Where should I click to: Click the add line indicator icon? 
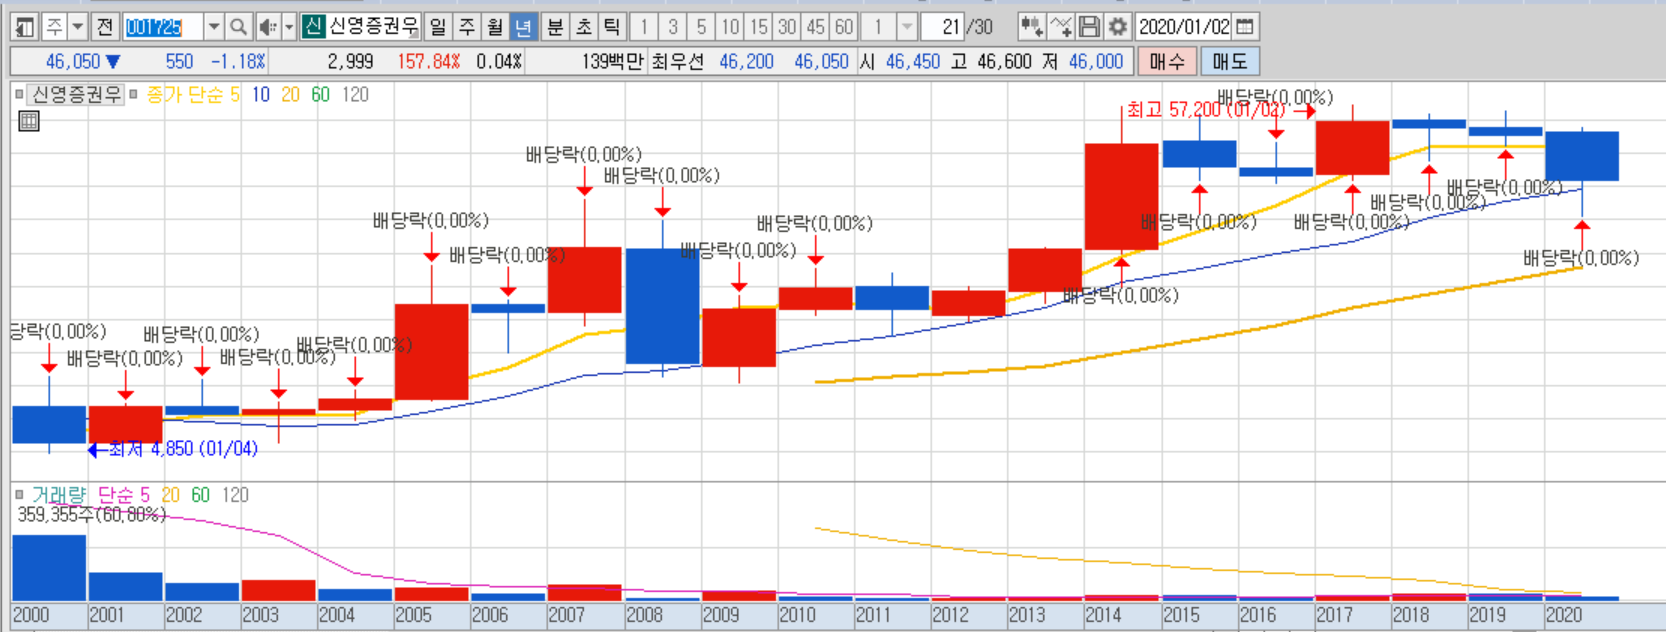pyautogui.click(x=1060, y=27)
